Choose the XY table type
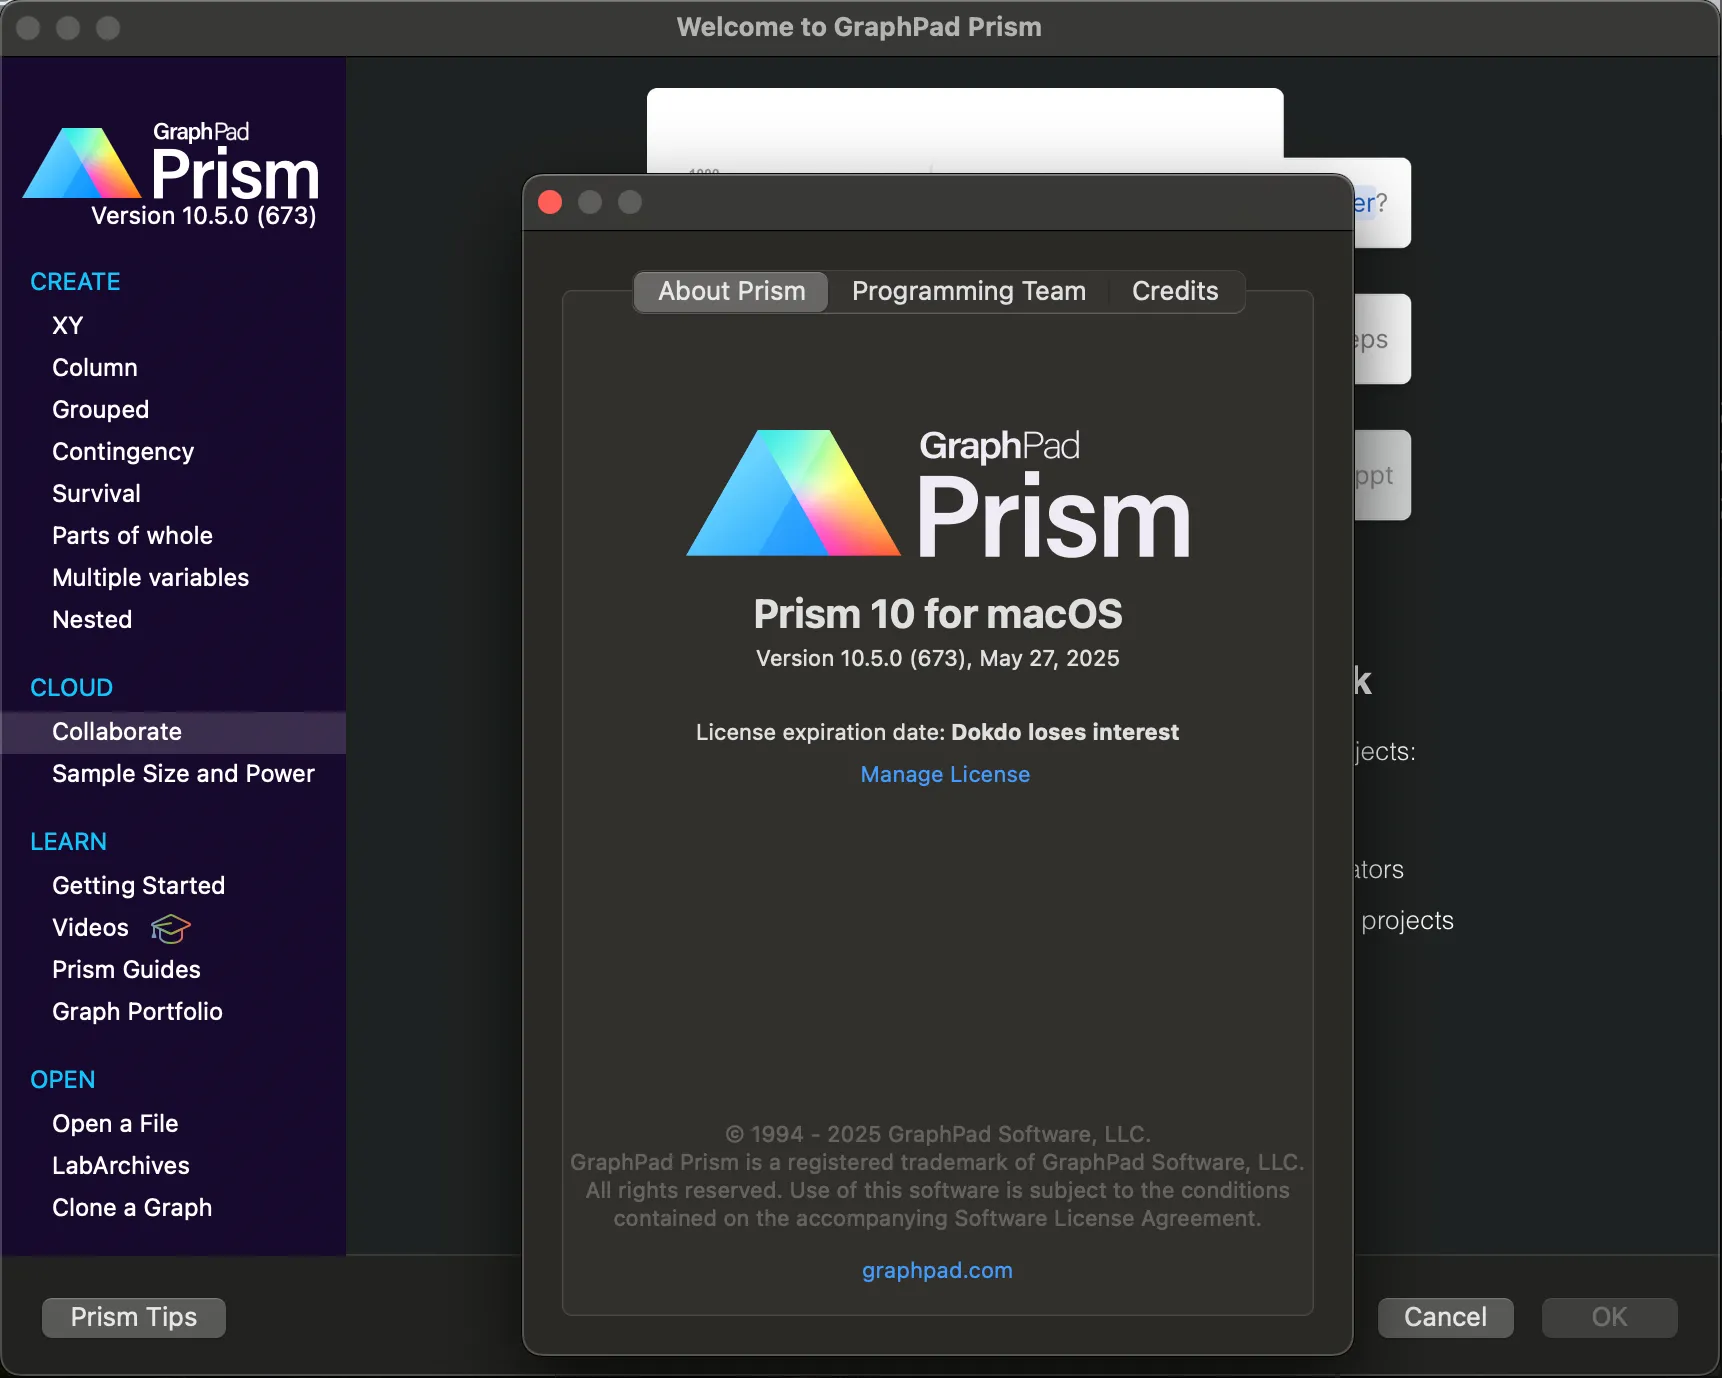Screen dimensions: 1722x1378 click(x=68, y=326)
